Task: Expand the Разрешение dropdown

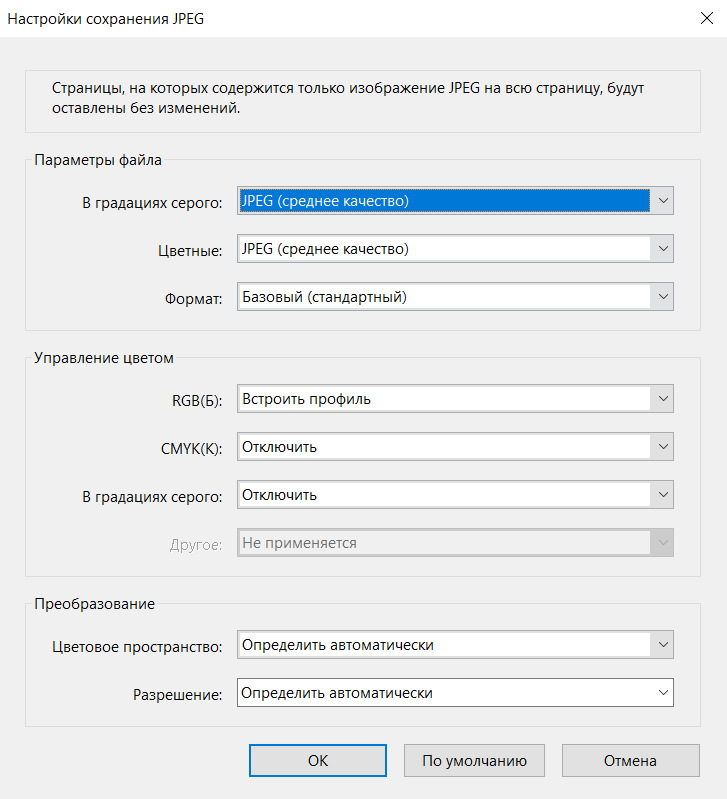Action: click(x=455, y=693)
